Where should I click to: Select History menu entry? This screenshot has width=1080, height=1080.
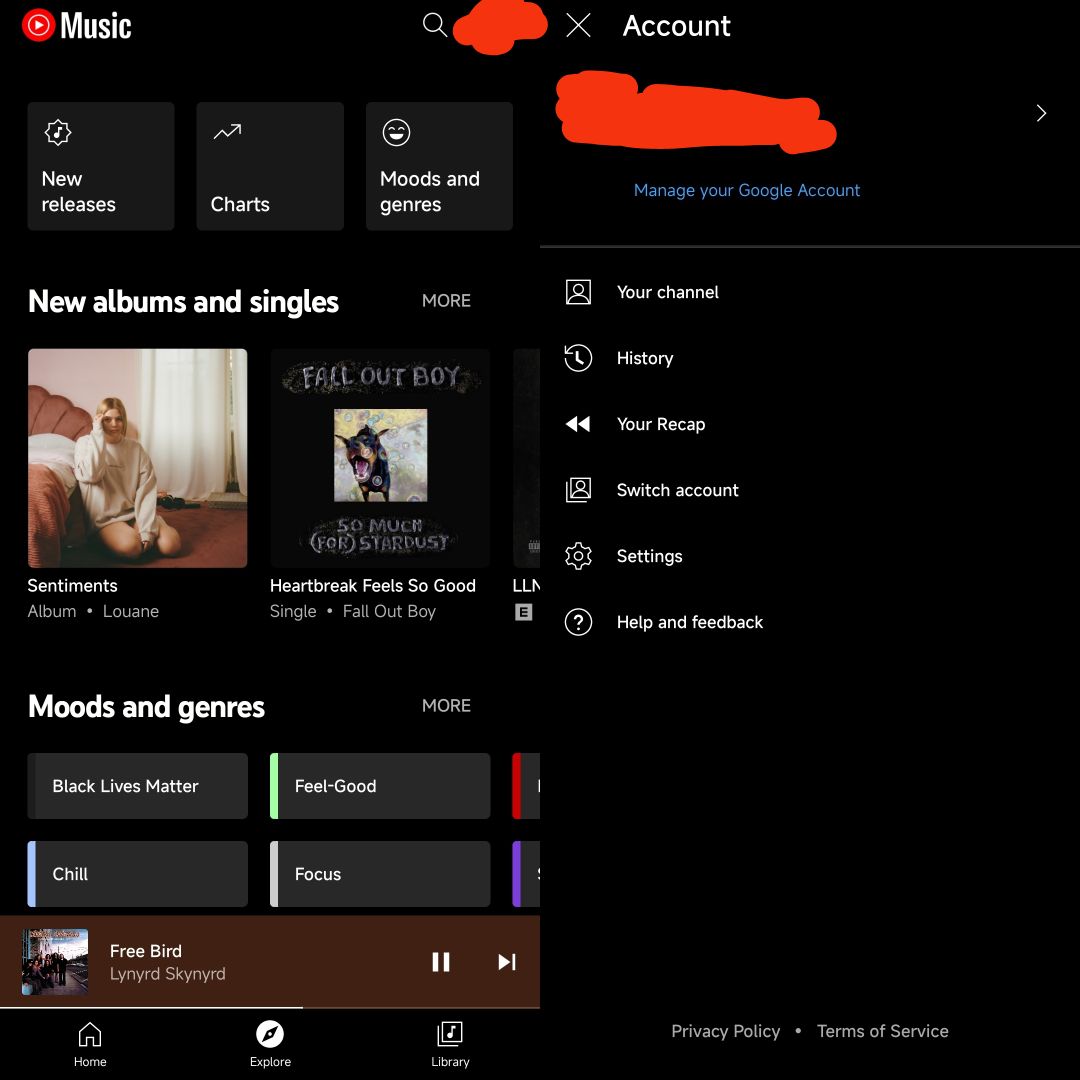[x=809, y=358]
